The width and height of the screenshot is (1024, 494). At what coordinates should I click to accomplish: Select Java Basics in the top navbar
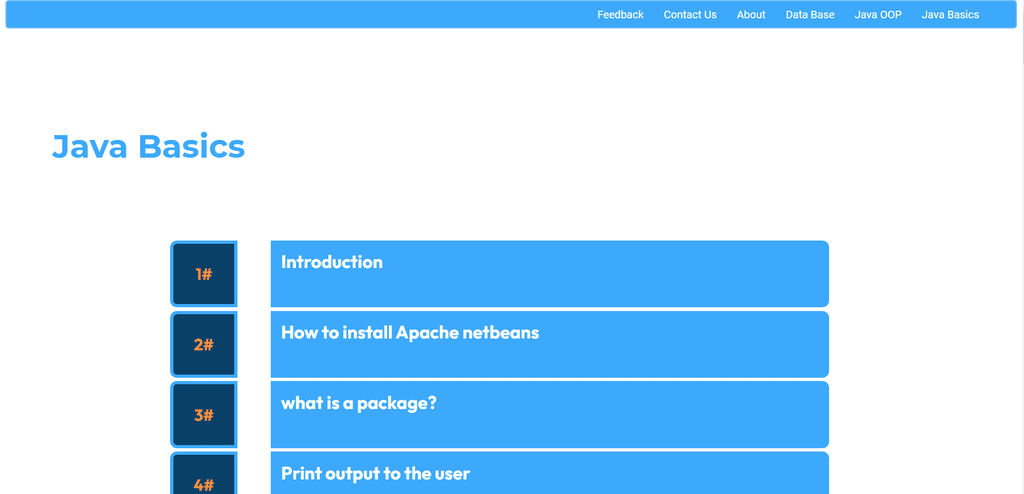pyautogui.click(x=950, y=14)
